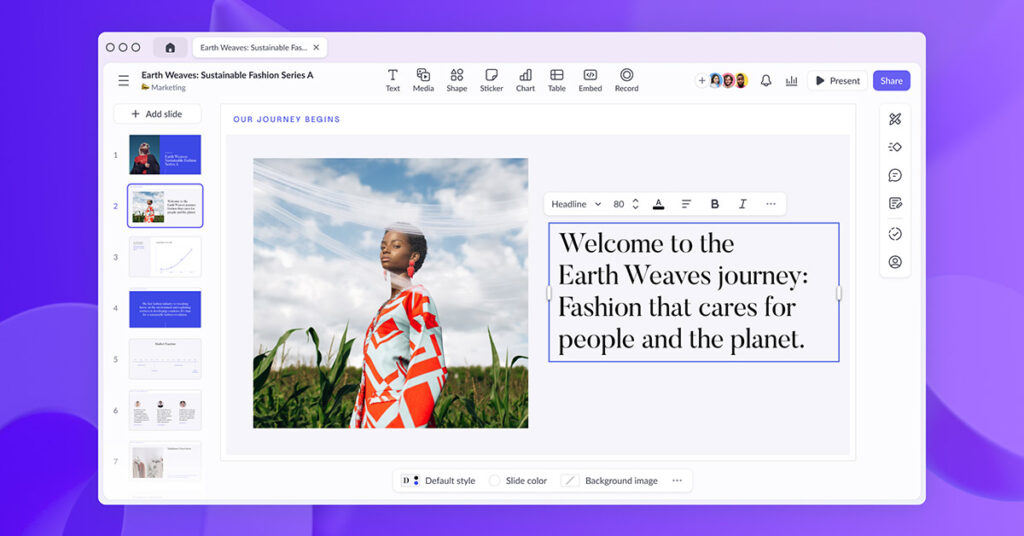
Task: Open the notifications bell
Action: pyautogui.click(x=766, y=81)
